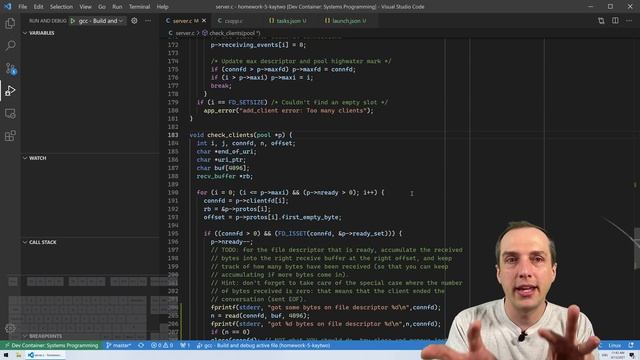Switch to server.c editor tab
This screenshot has height=360, width=640.
coord(185,21)
